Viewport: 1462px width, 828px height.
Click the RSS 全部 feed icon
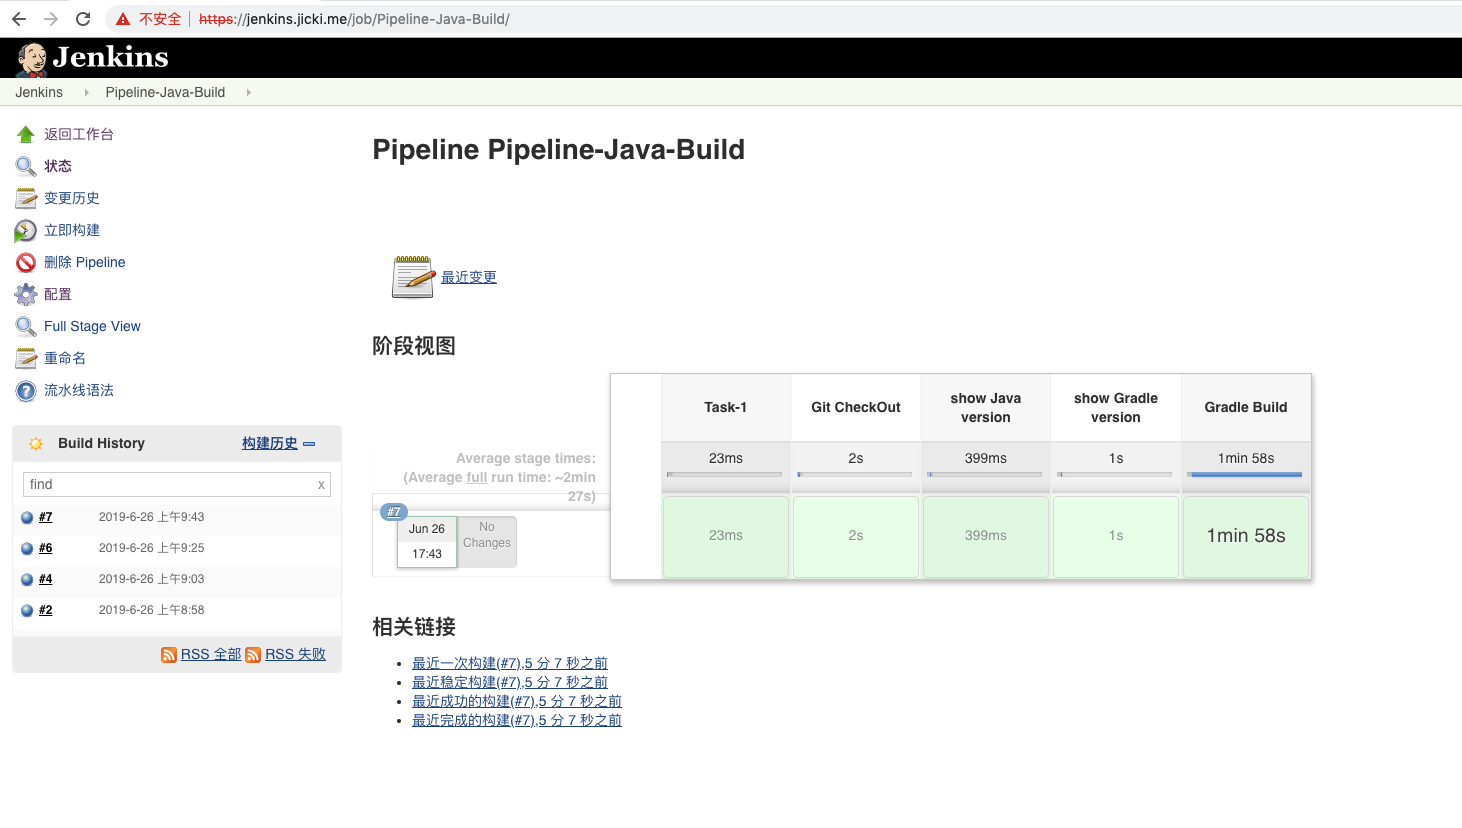click(x=169, y=653)
